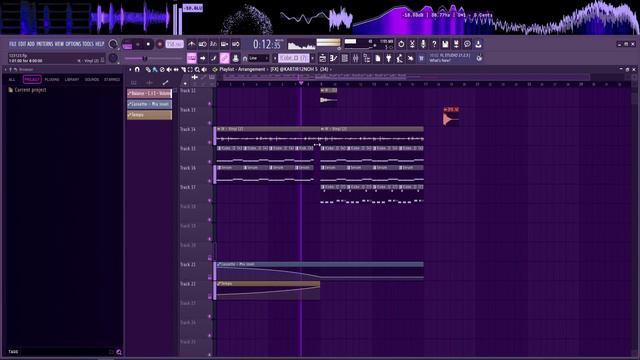Click the Track 22 header
640x360 pixels.
195,289
